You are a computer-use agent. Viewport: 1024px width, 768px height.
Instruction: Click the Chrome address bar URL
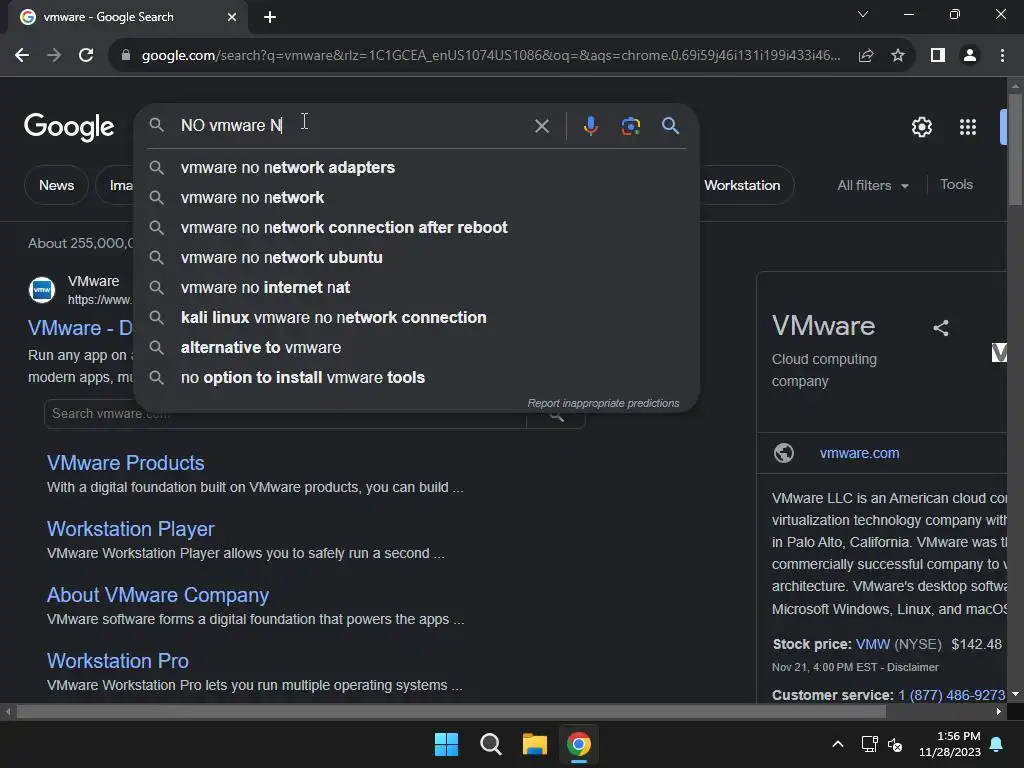[490, 56]
